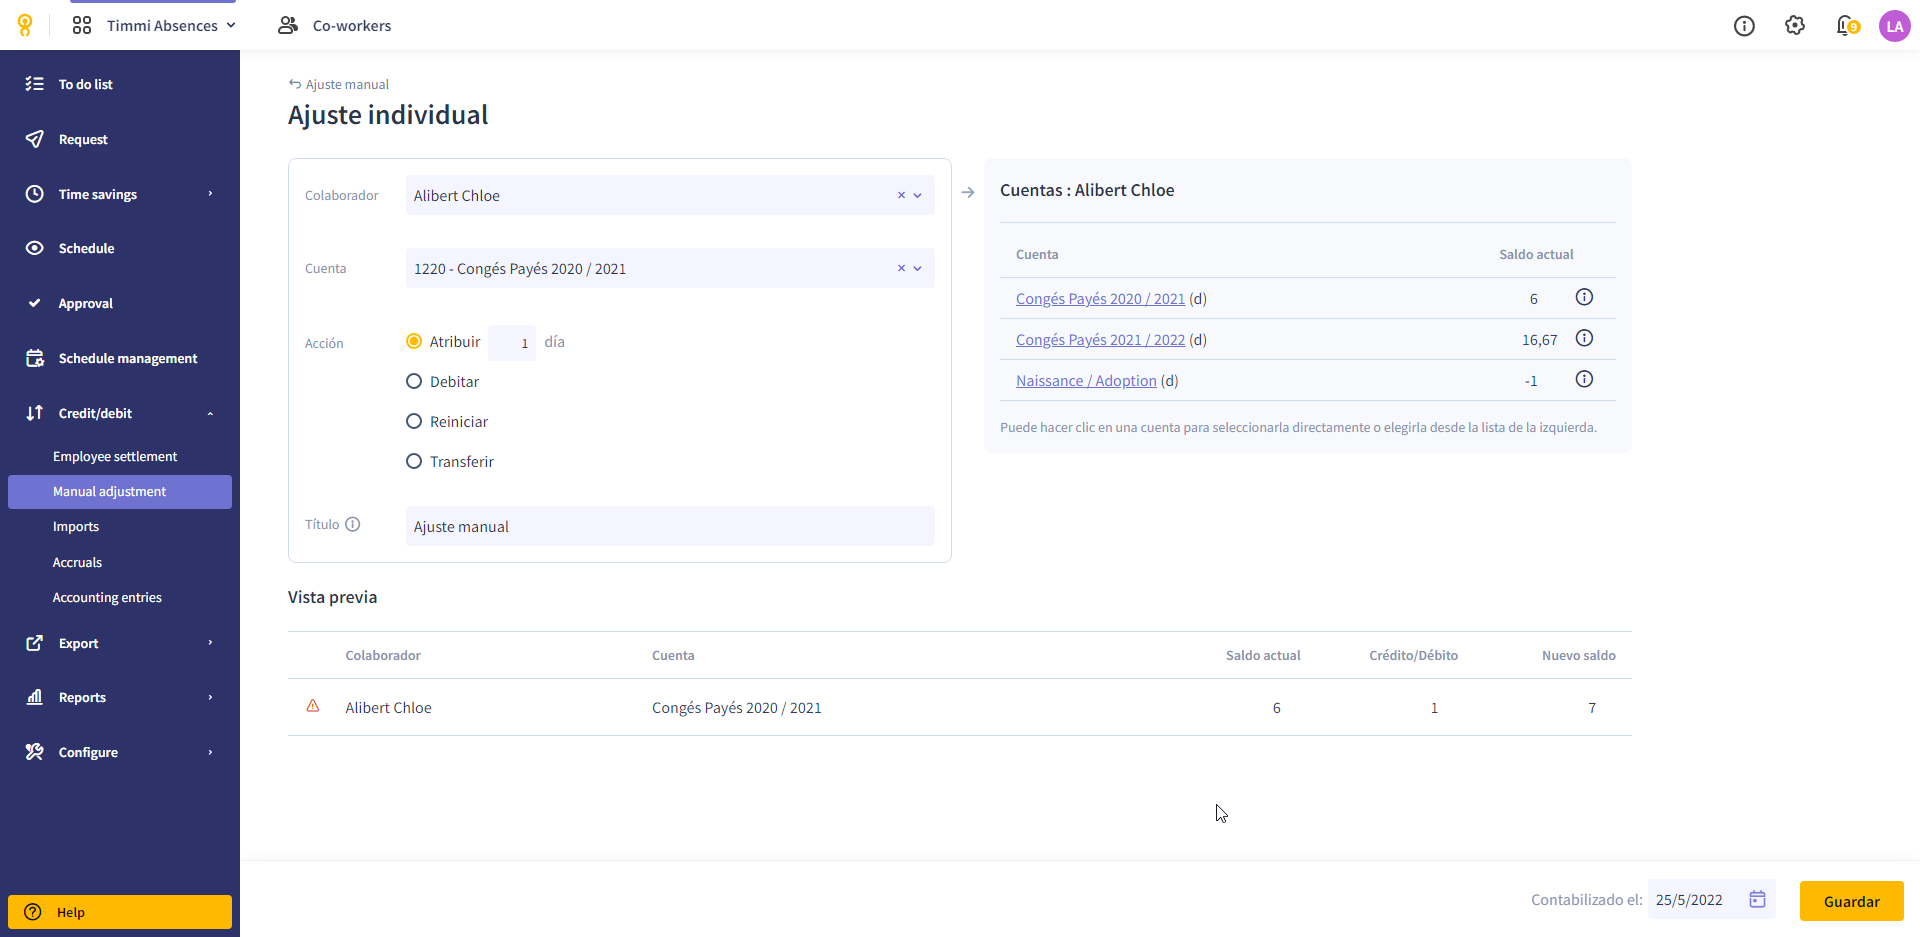Expand the Export submenu arrow
This screenshot has height=937, width=1920.
click(210, 643)
